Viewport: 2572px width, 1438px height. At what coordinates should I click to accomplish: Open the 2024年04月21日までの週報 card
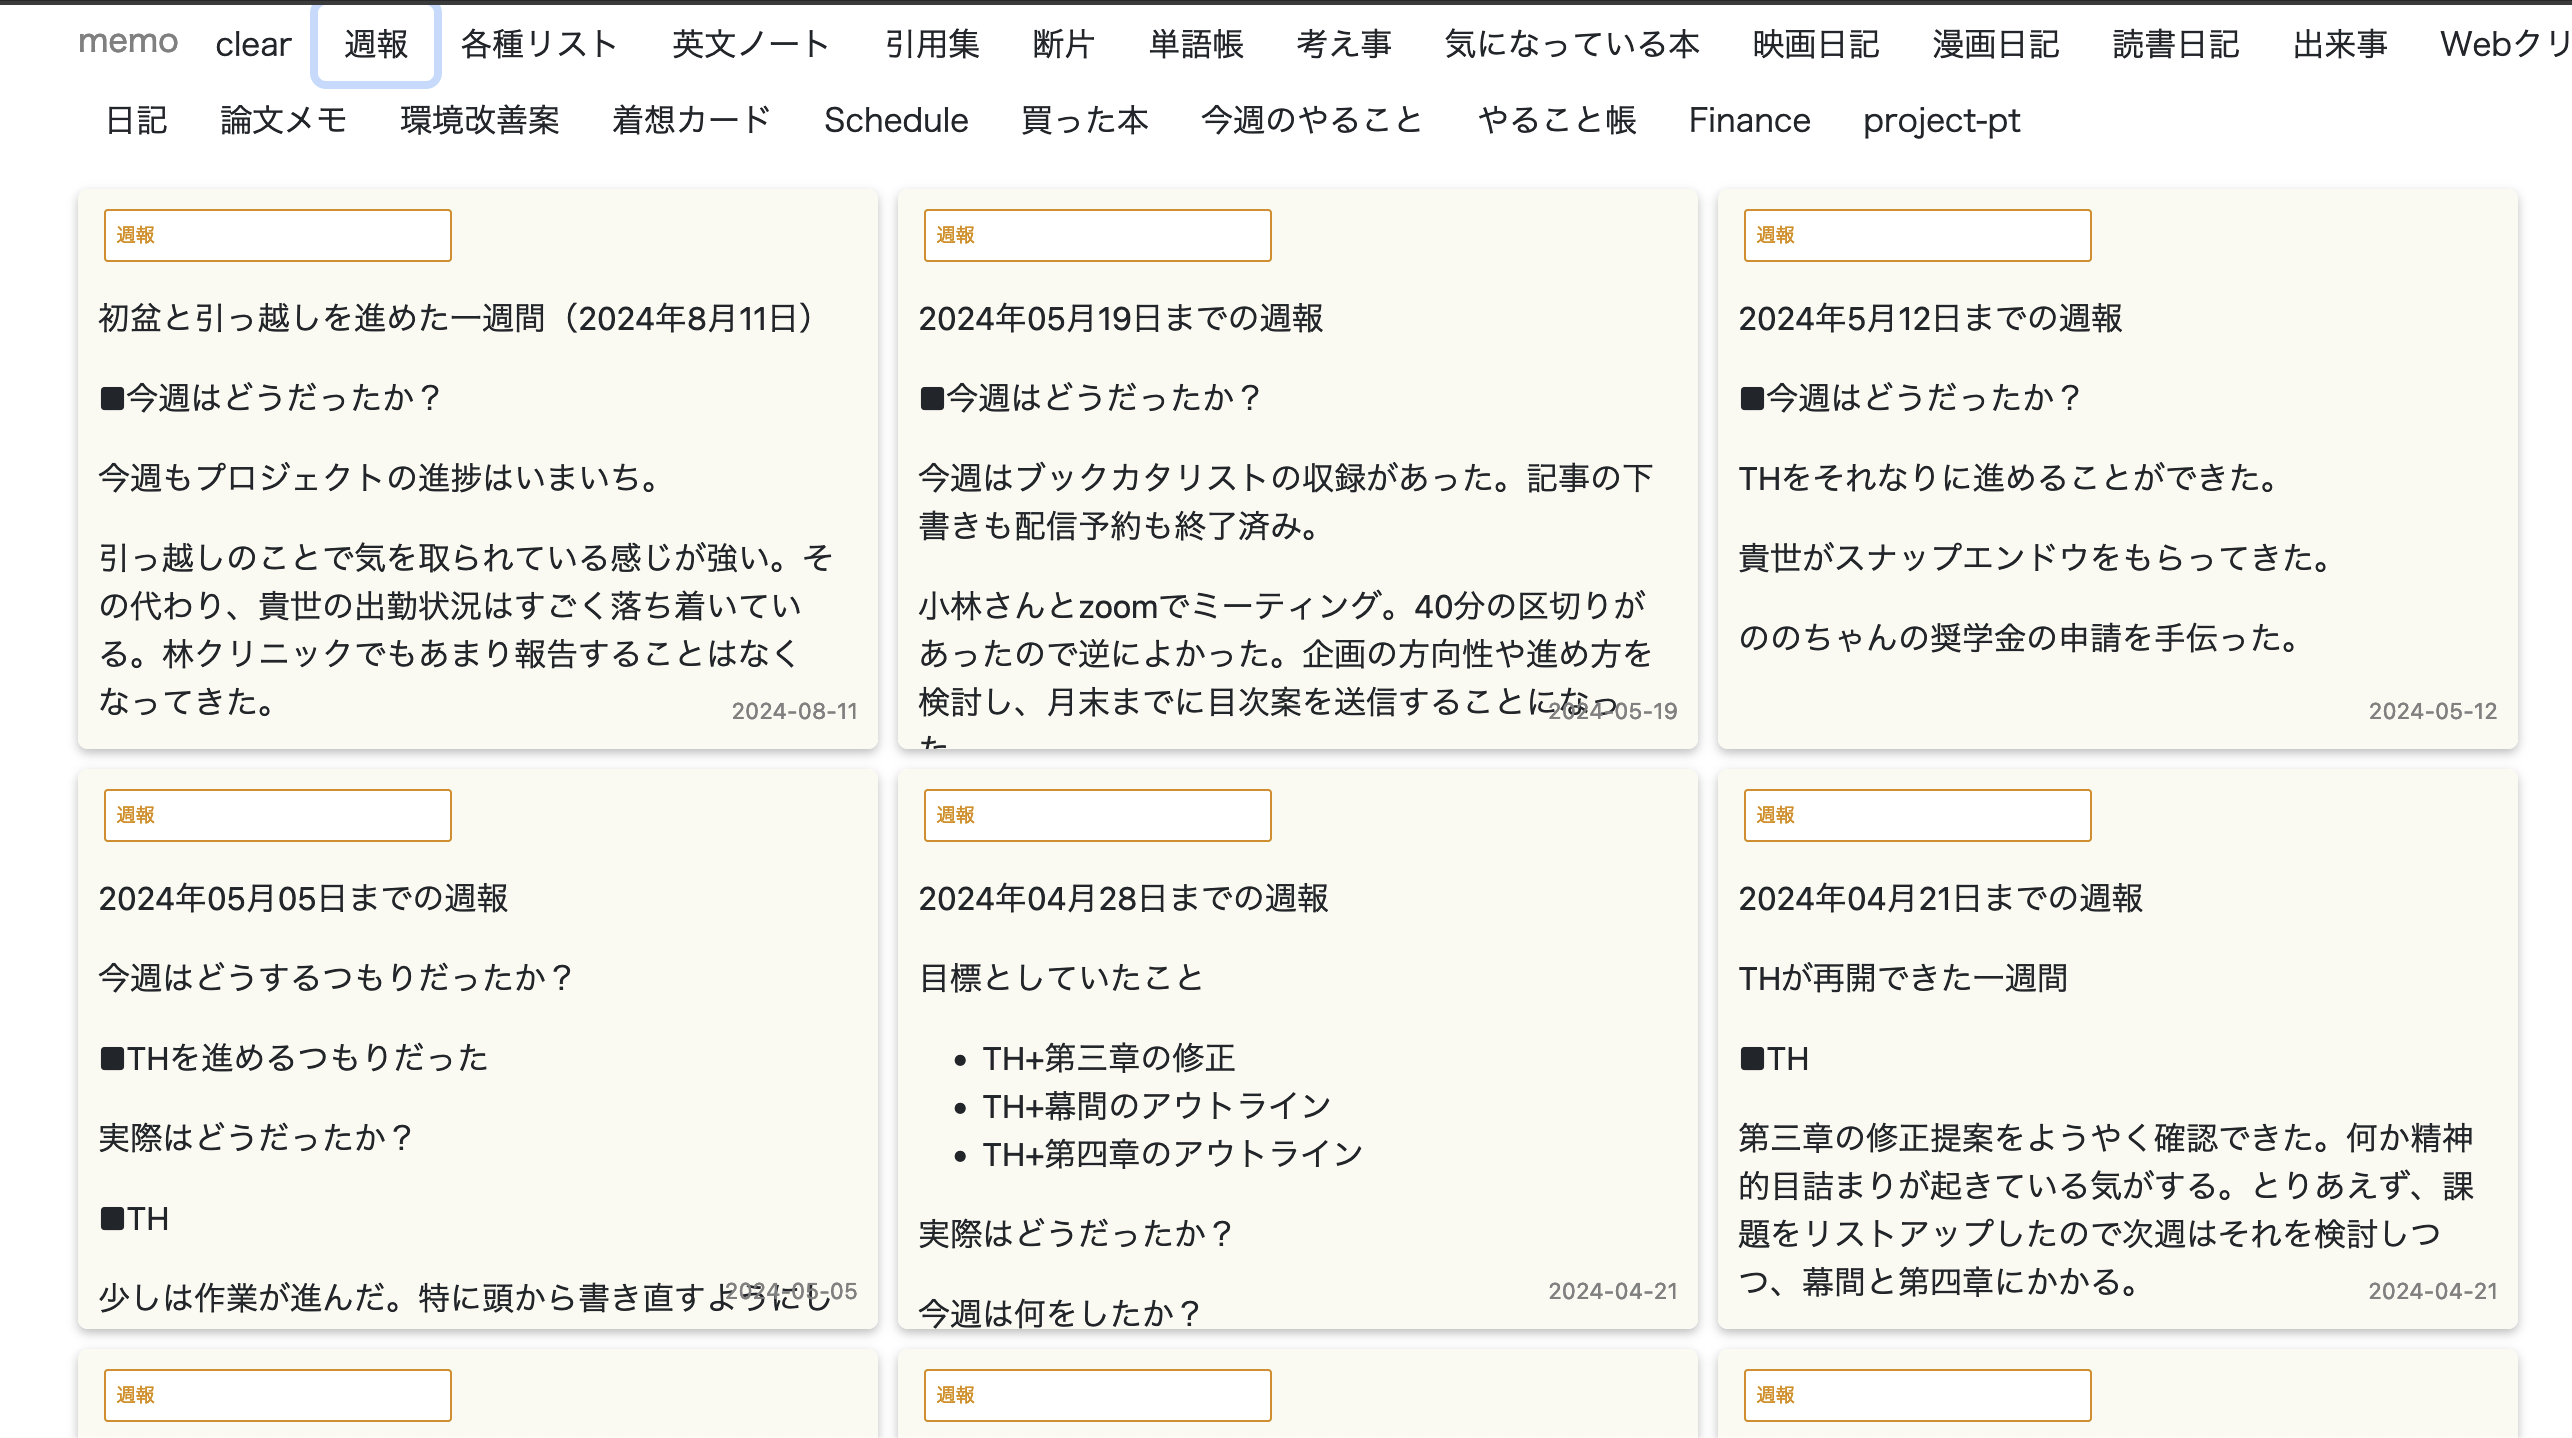(1940, 898)
